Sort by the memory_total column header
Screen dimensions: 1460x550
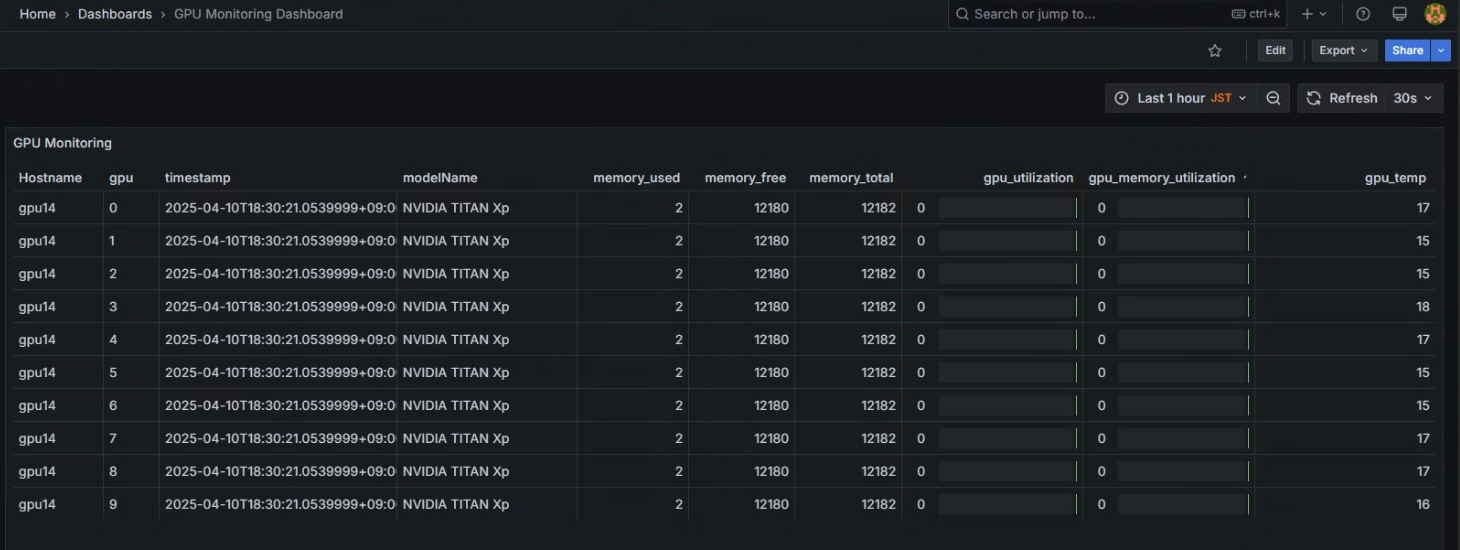pos(851,178)
